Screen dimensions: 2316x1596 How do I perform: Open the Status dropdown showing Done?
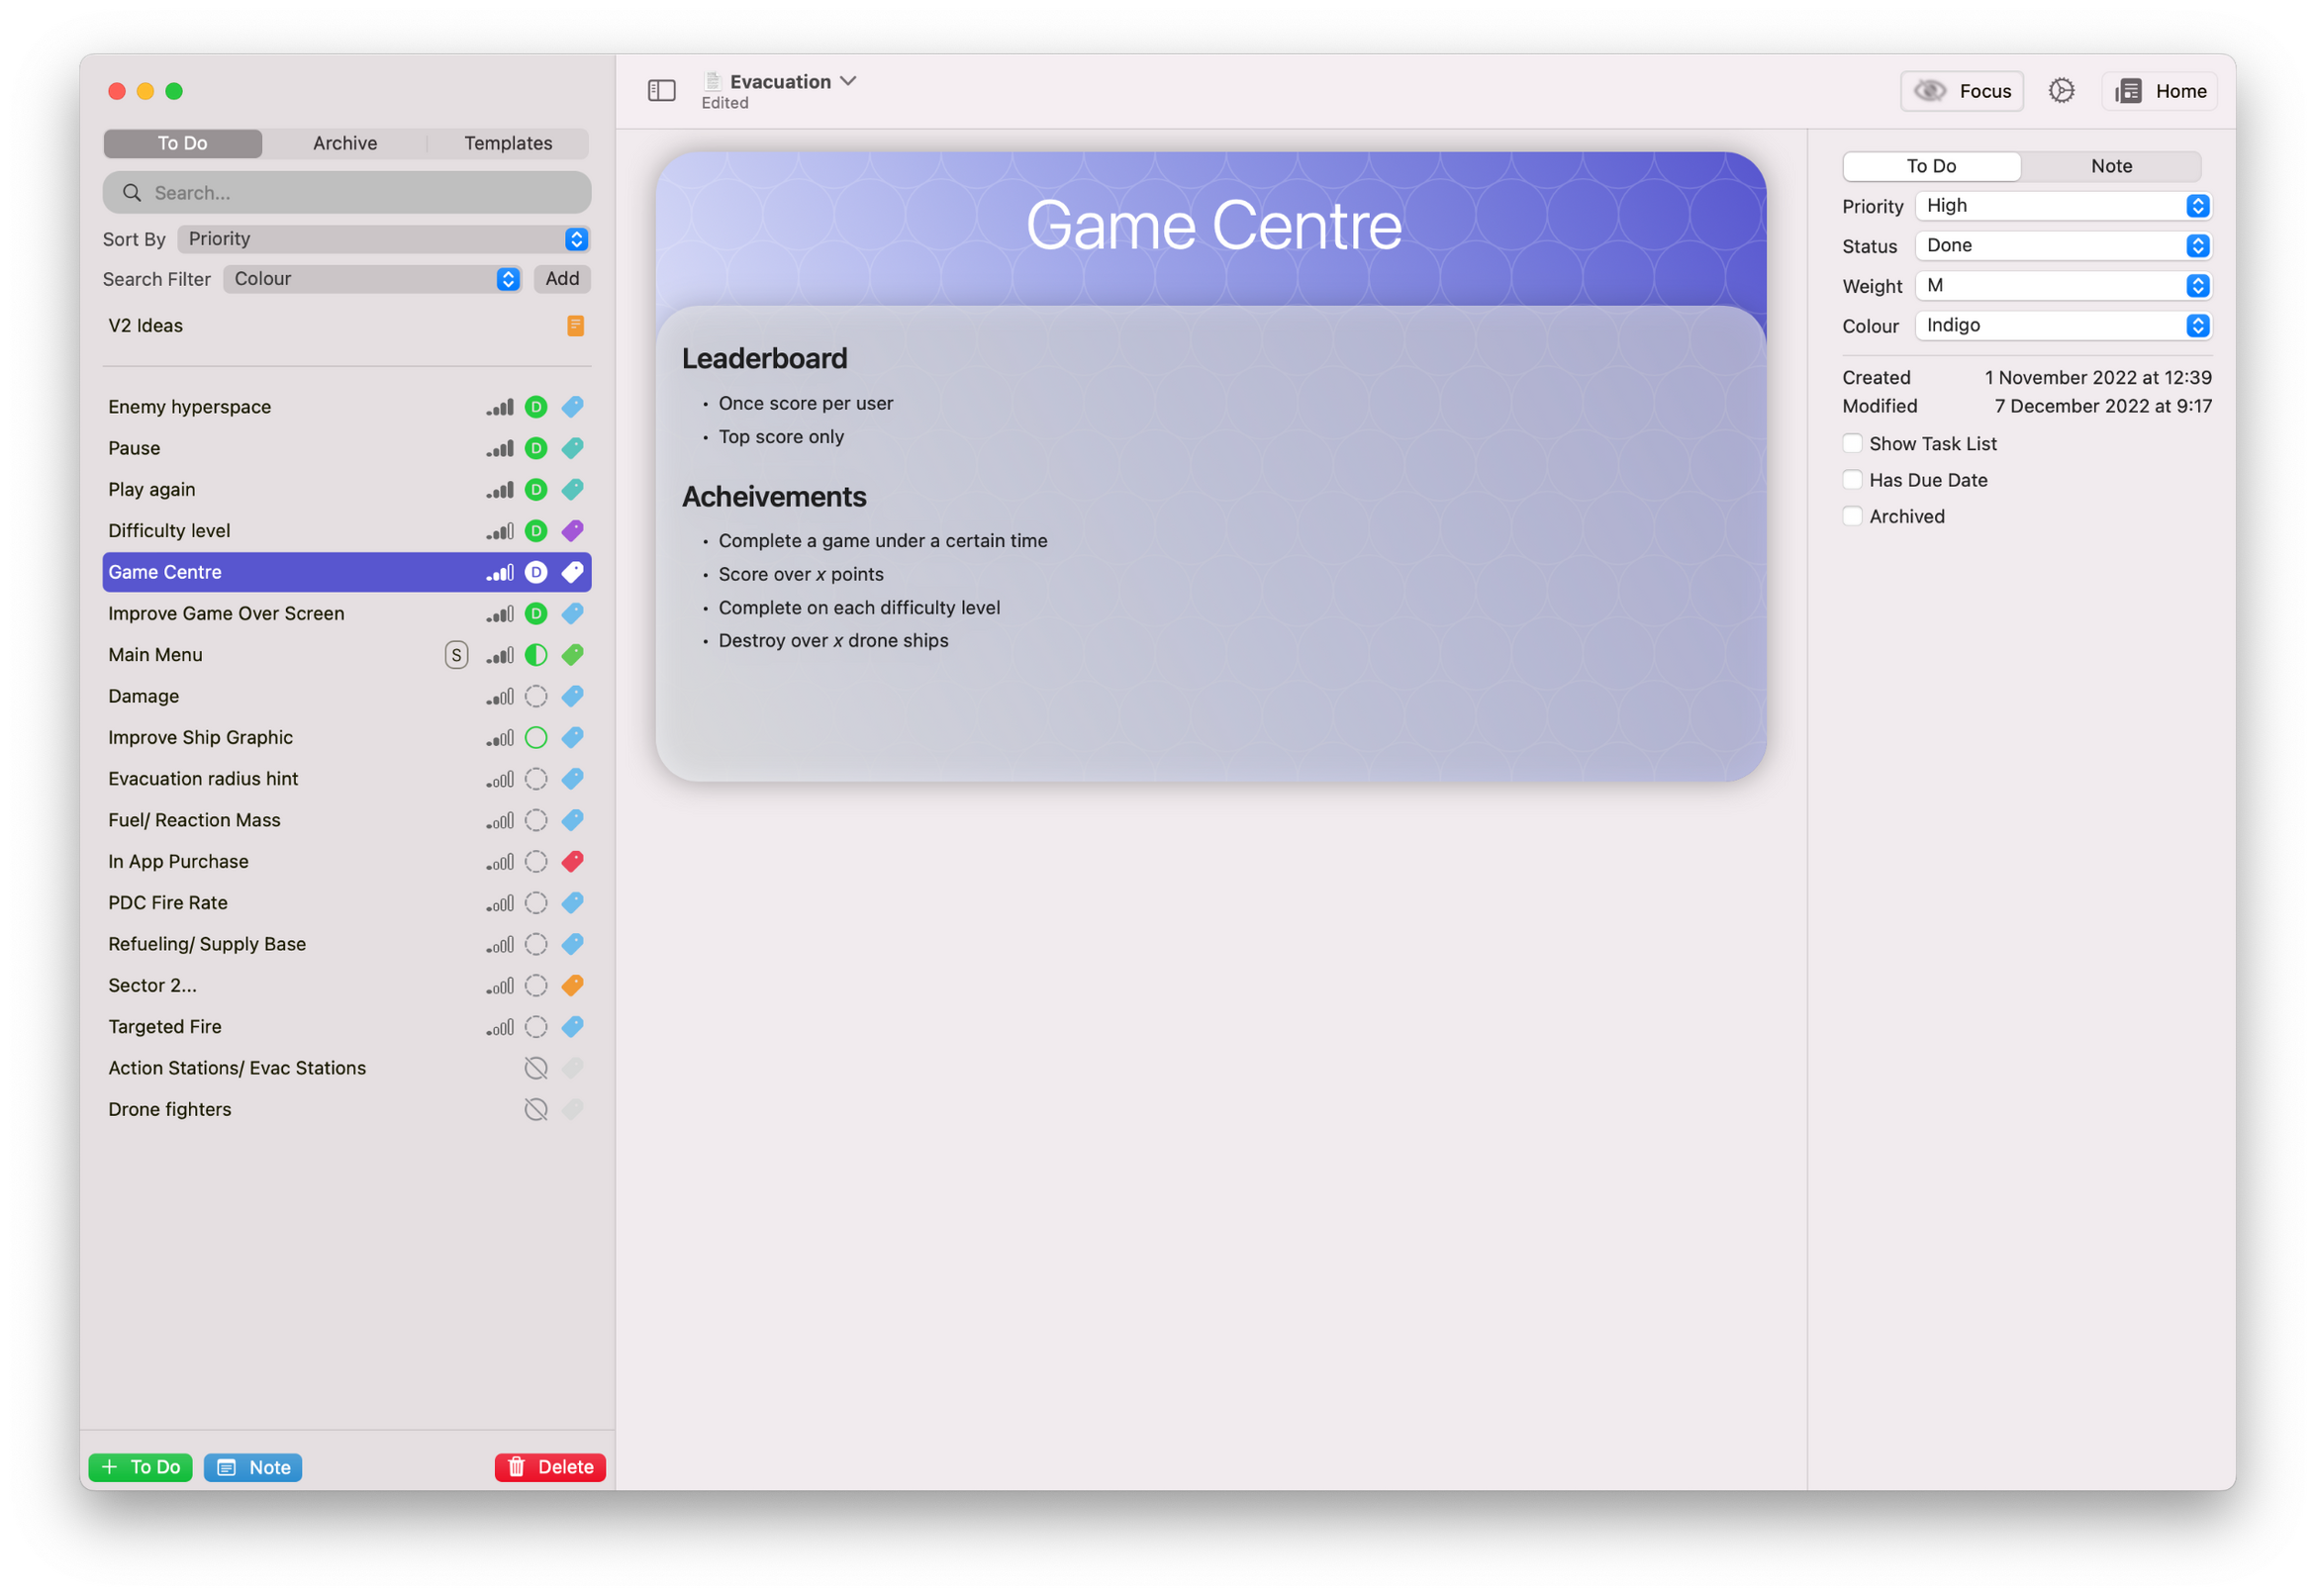2062,246
